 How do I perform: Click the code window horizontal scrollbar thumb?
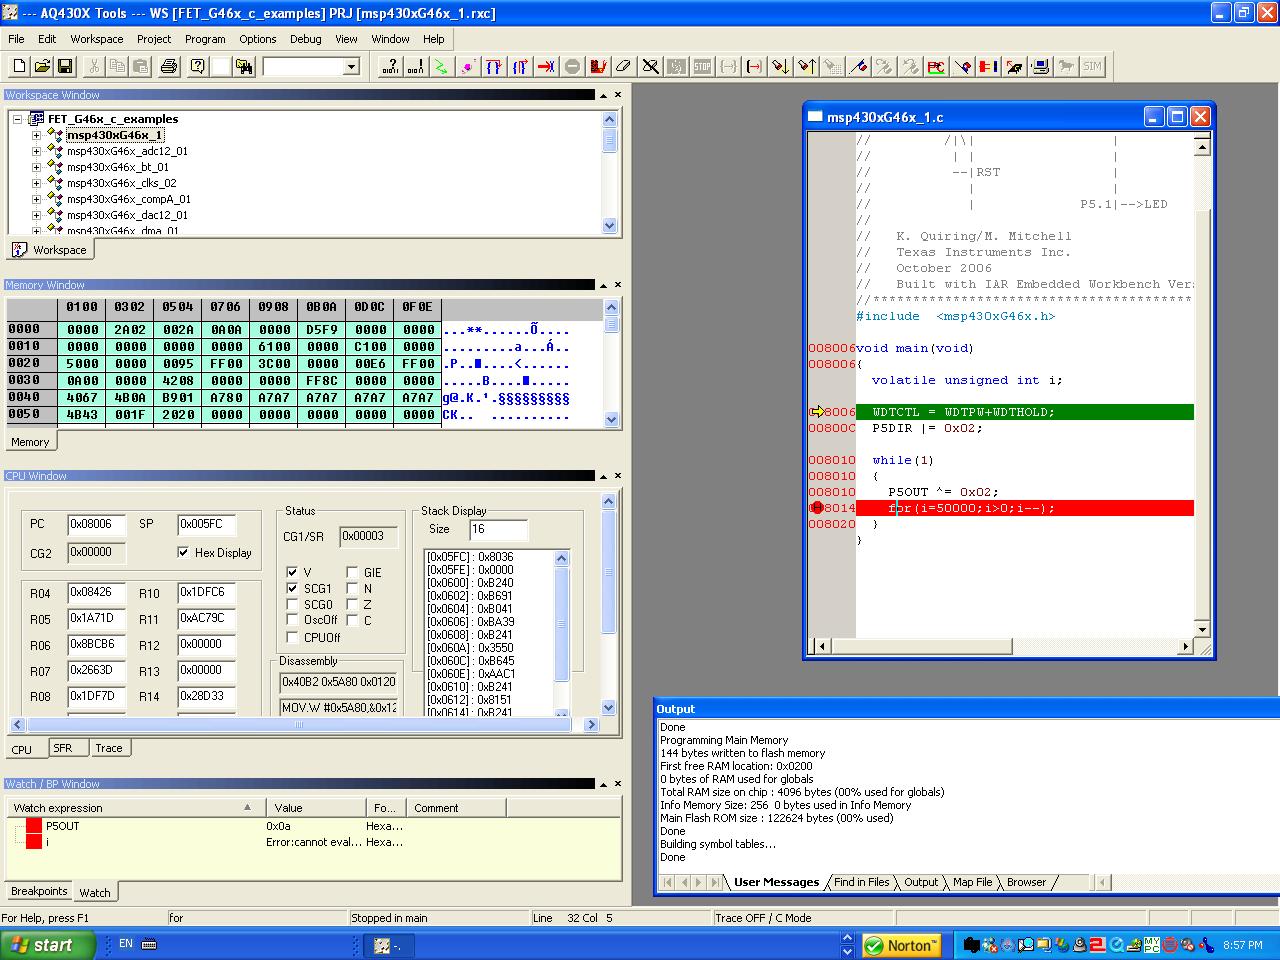point(921,646)
